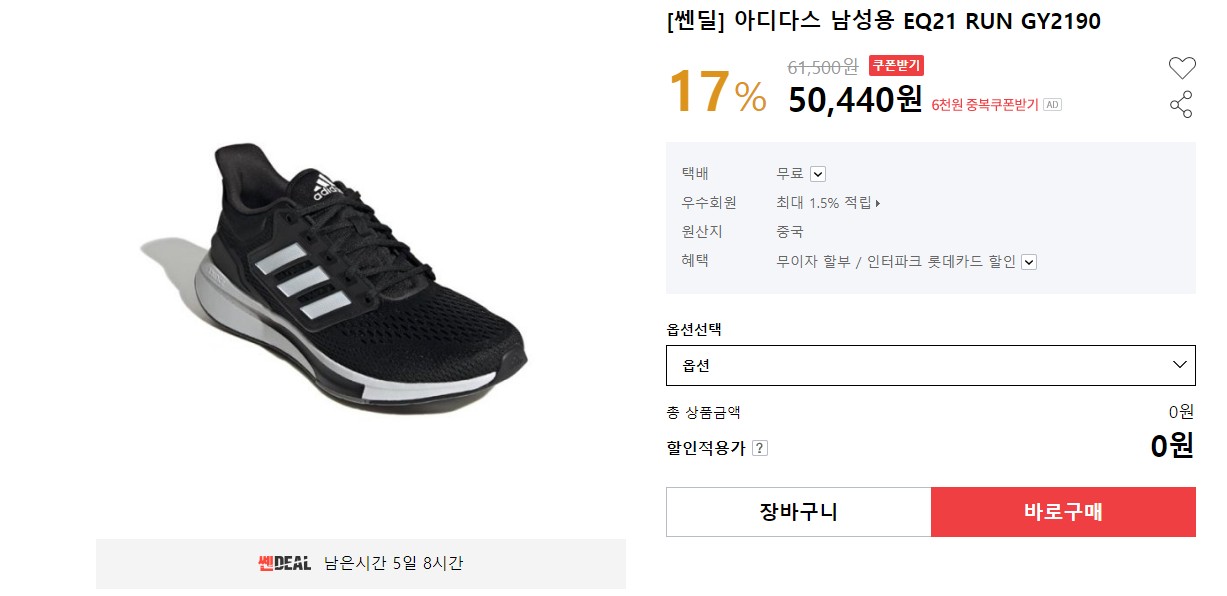Expand the 혜택 card discount dropdown arrow
Viewport: 1227px width, 596px height.
pos(1029,262)
